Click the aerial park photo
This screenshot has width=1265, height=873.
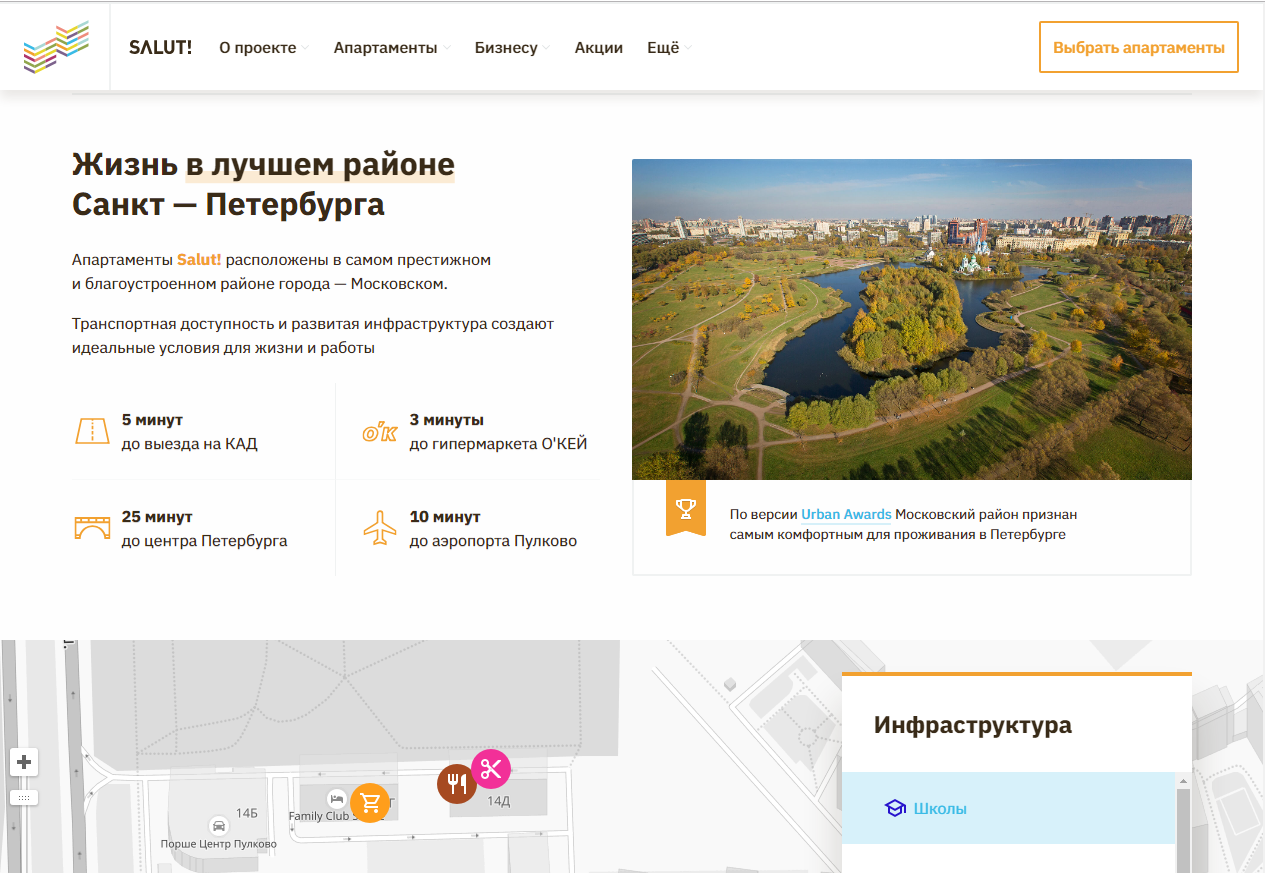coord(912,319)
